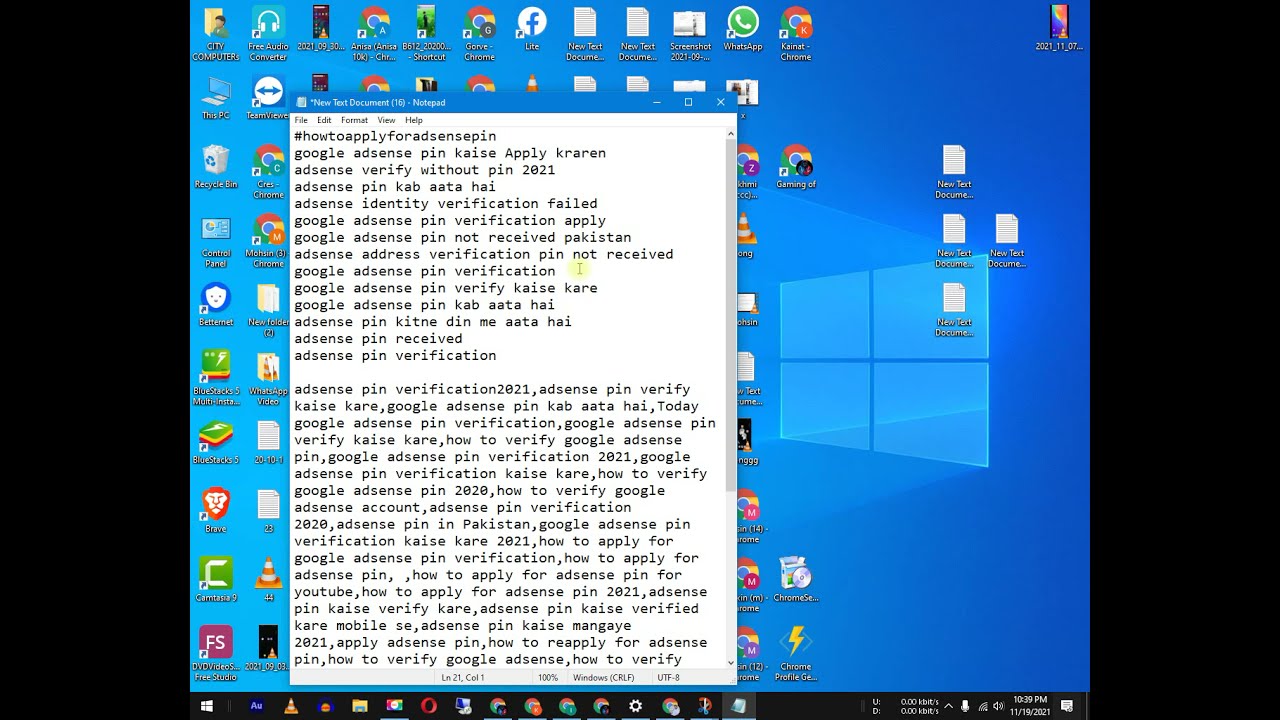
Task: Open the Gaming of Chrome shortcut
Action: point(796,167)
